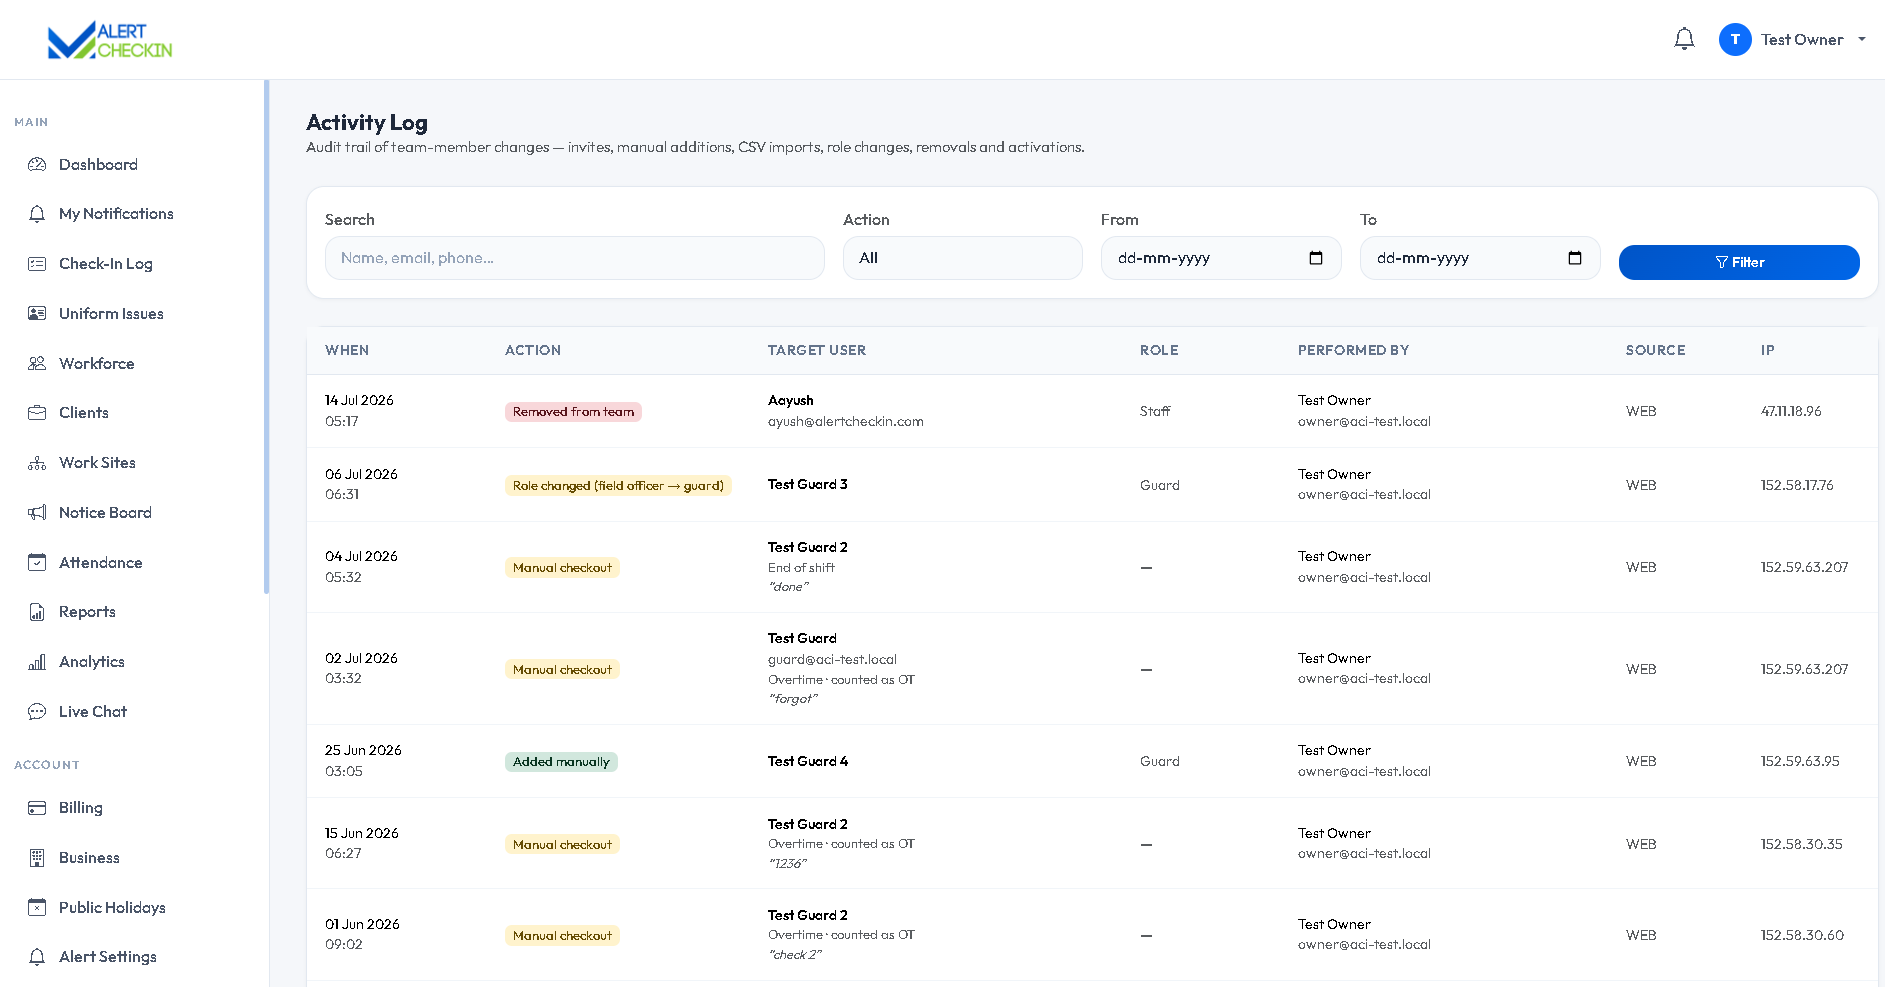The image size is (1885, 987).
Task: Click the Analytics bar chart icon
Action: pos(37,662)
